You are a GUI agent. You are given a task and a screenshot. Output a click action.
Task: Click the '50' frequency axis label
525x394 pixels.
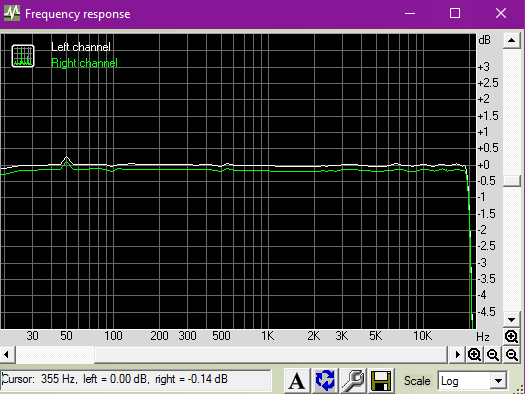[x=66, y=336]
